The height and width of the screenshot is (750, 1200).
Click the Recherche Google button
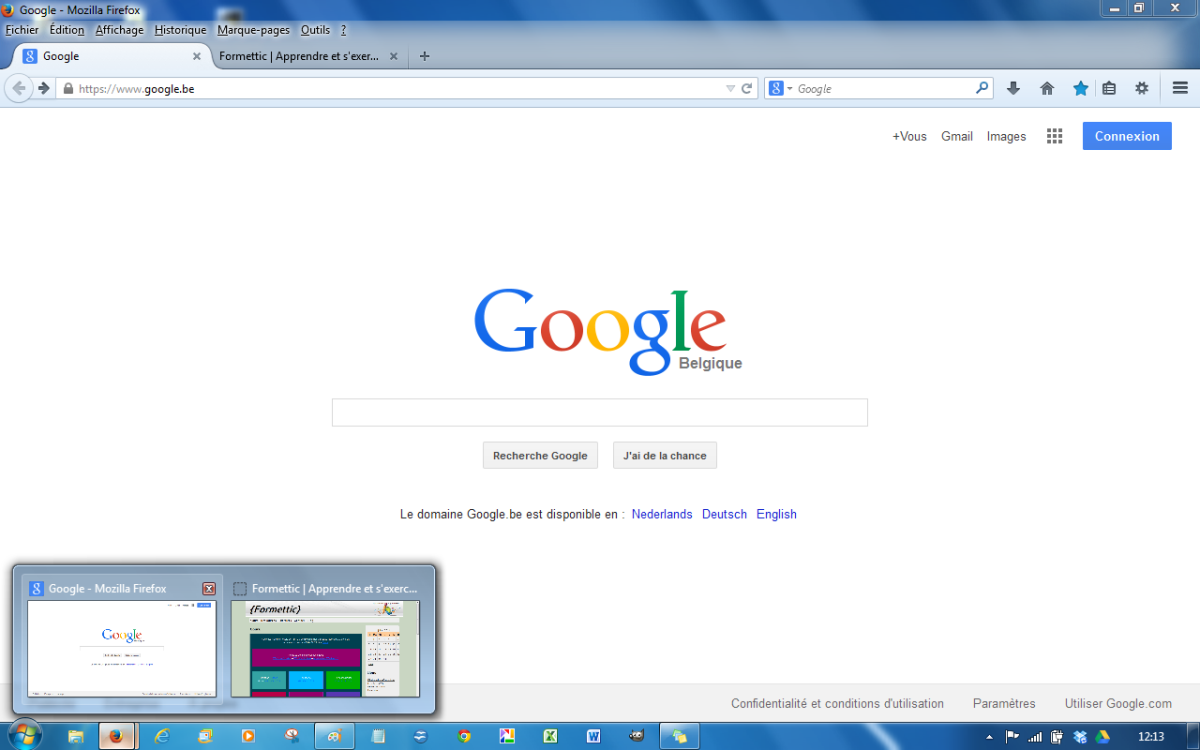tap(540, 455)
